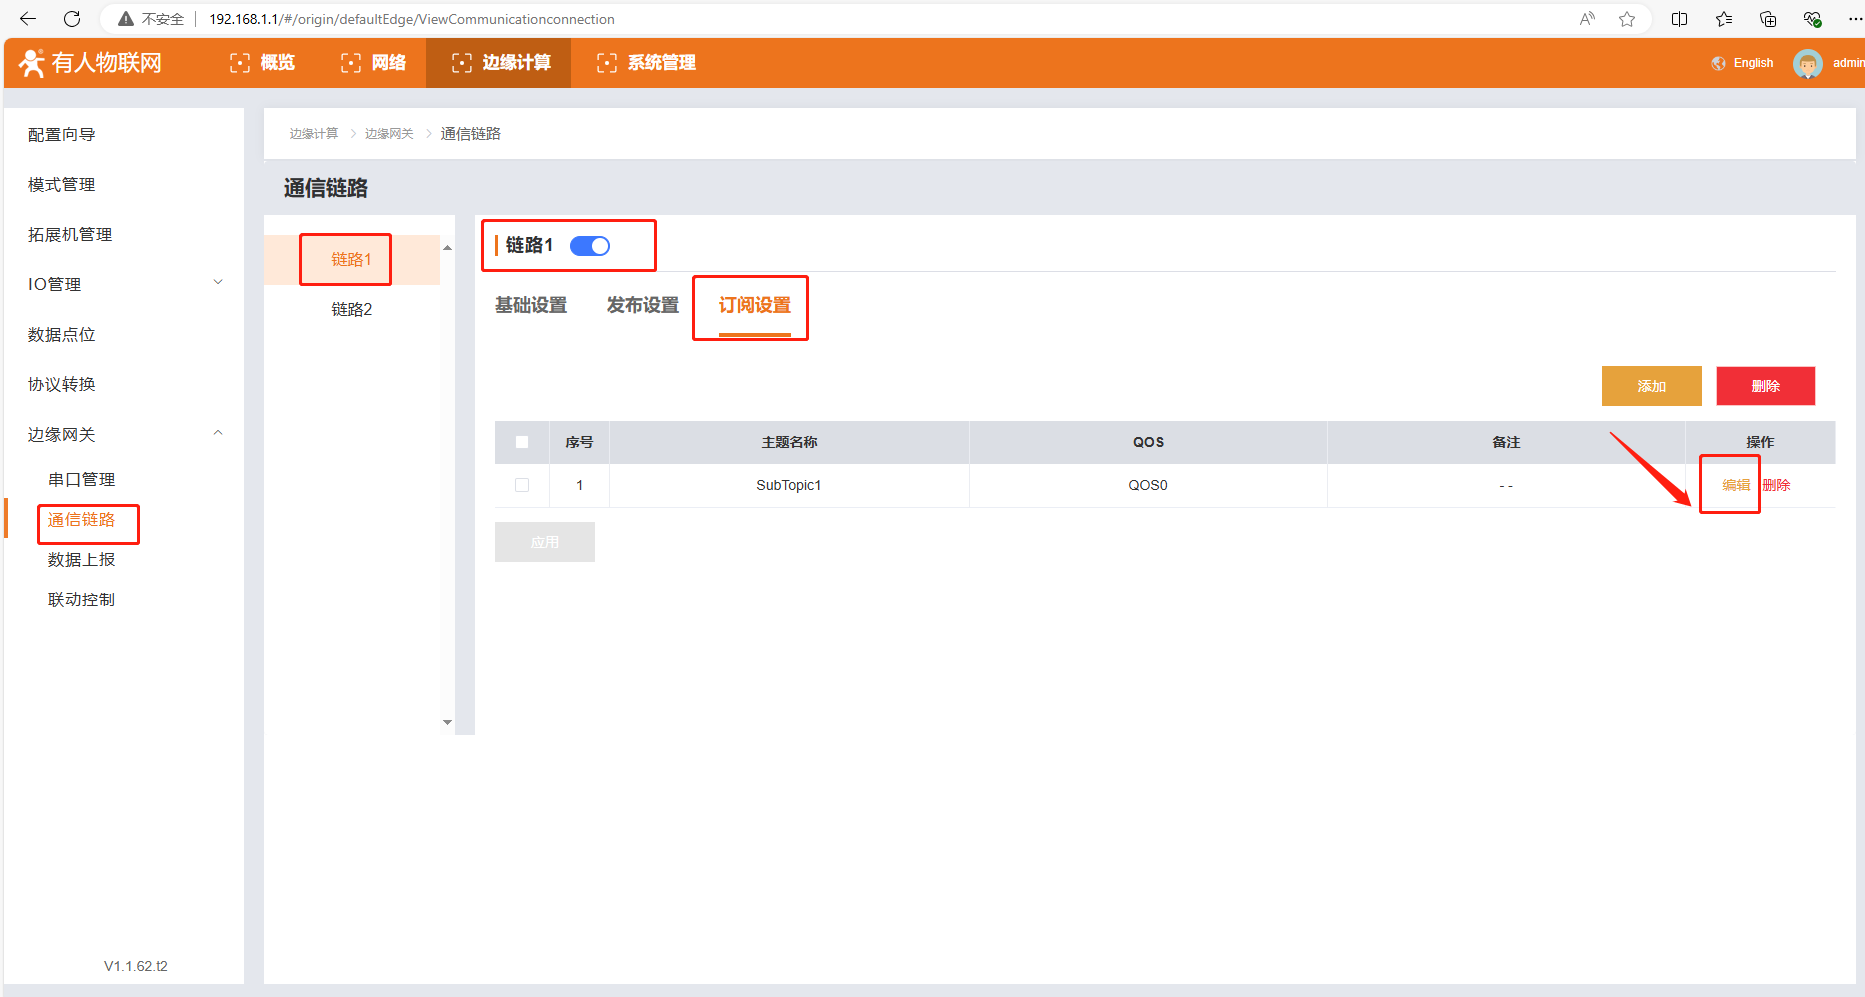
Task: Tick the checkbox for SubTopic1 row
Action: pos(522,485)
